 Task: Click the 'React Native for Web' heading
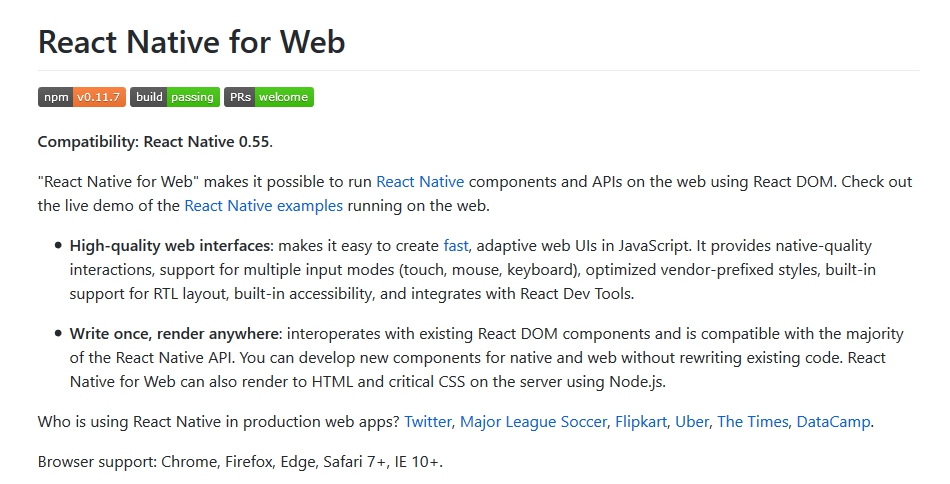[191, 42]
